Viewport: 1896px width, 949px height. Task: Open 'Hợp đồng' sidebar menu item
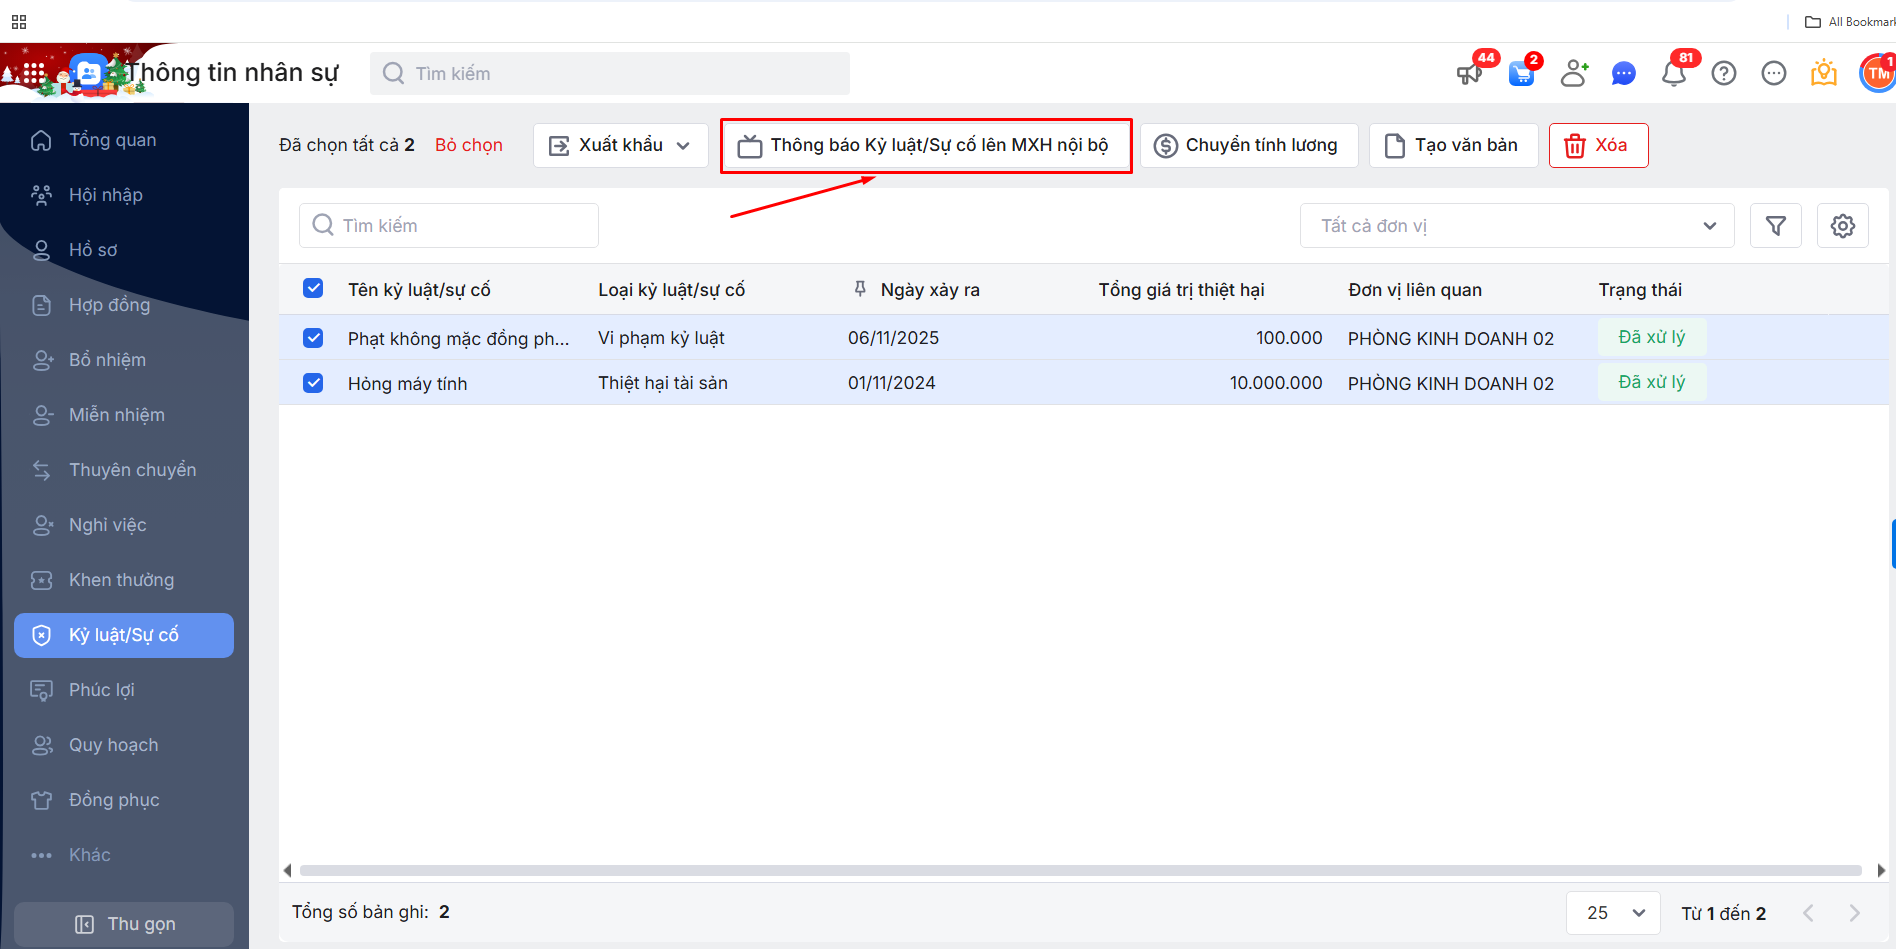(x=109, y=305)
